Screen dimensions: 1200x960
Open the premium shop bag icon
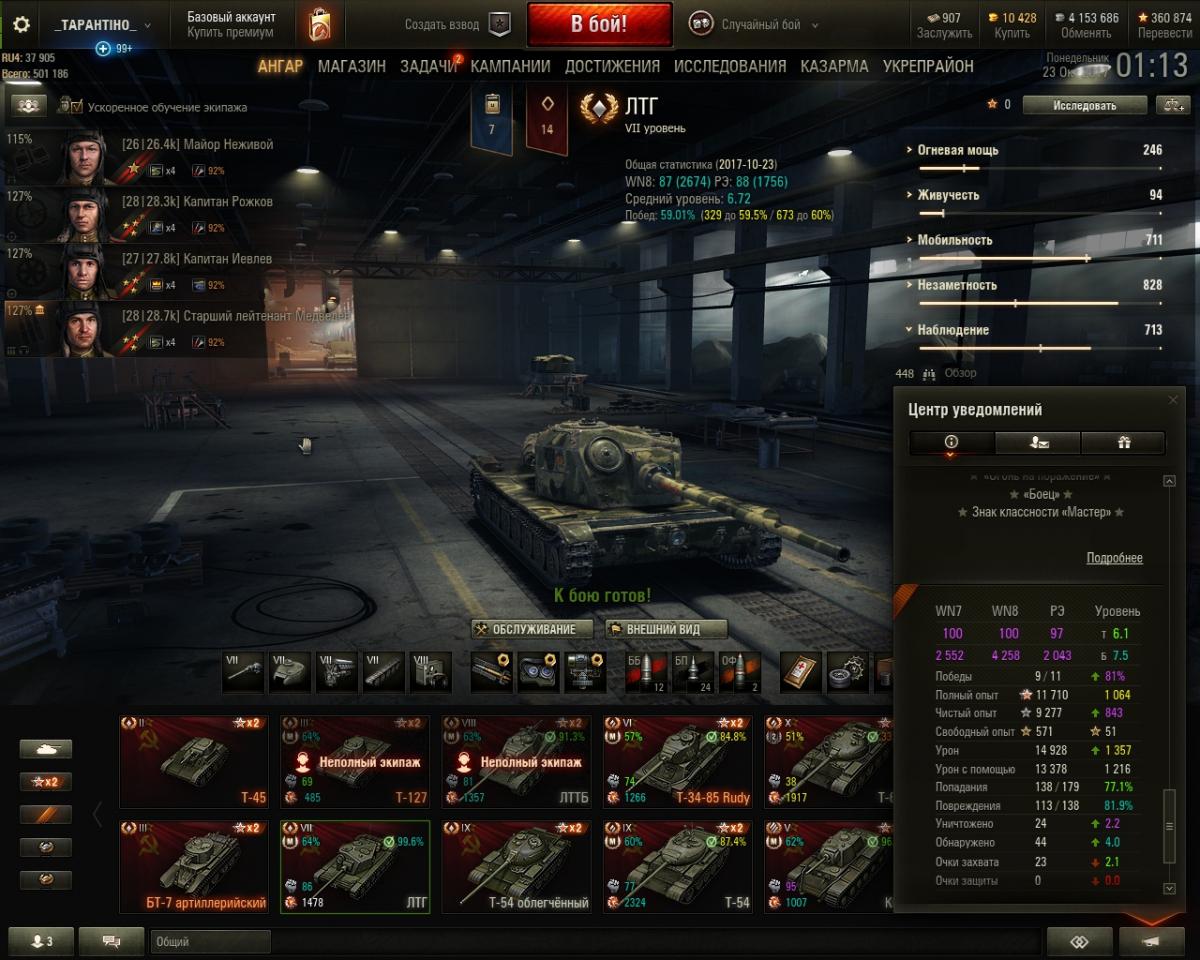point(320,25)
